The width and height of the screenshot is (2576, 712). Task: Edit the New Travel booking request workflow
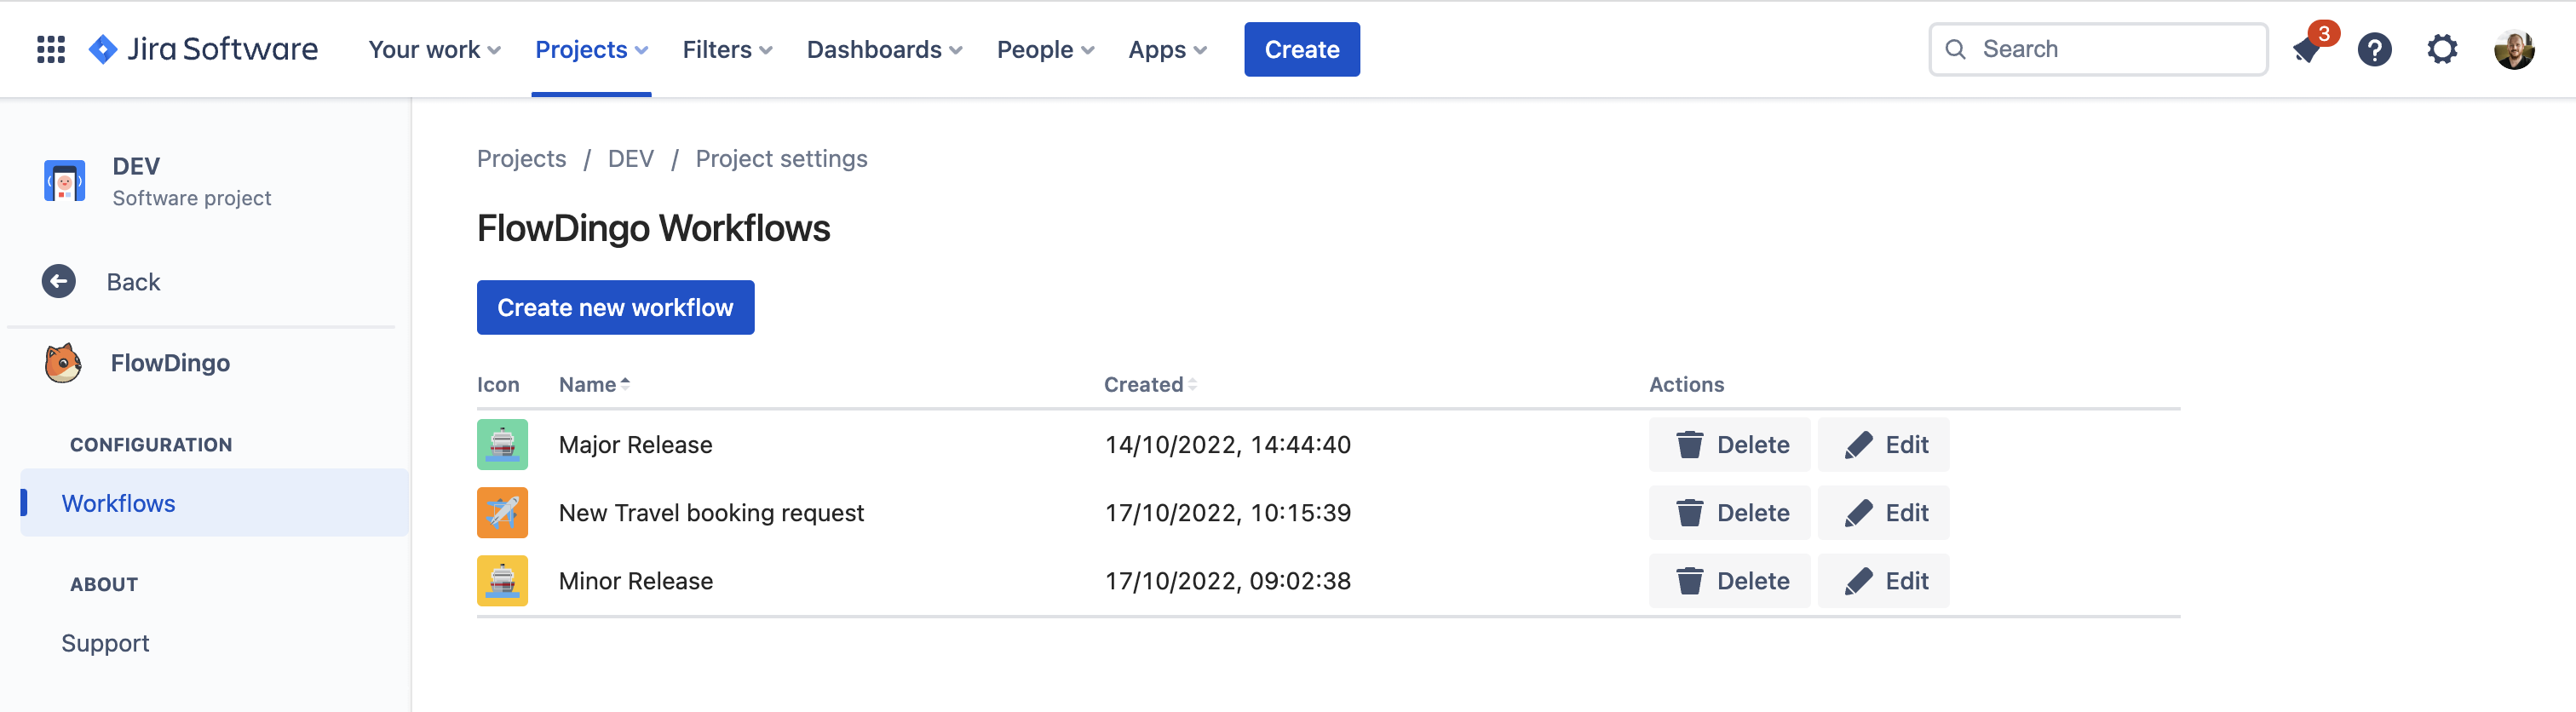click(x=1884, y=513)
